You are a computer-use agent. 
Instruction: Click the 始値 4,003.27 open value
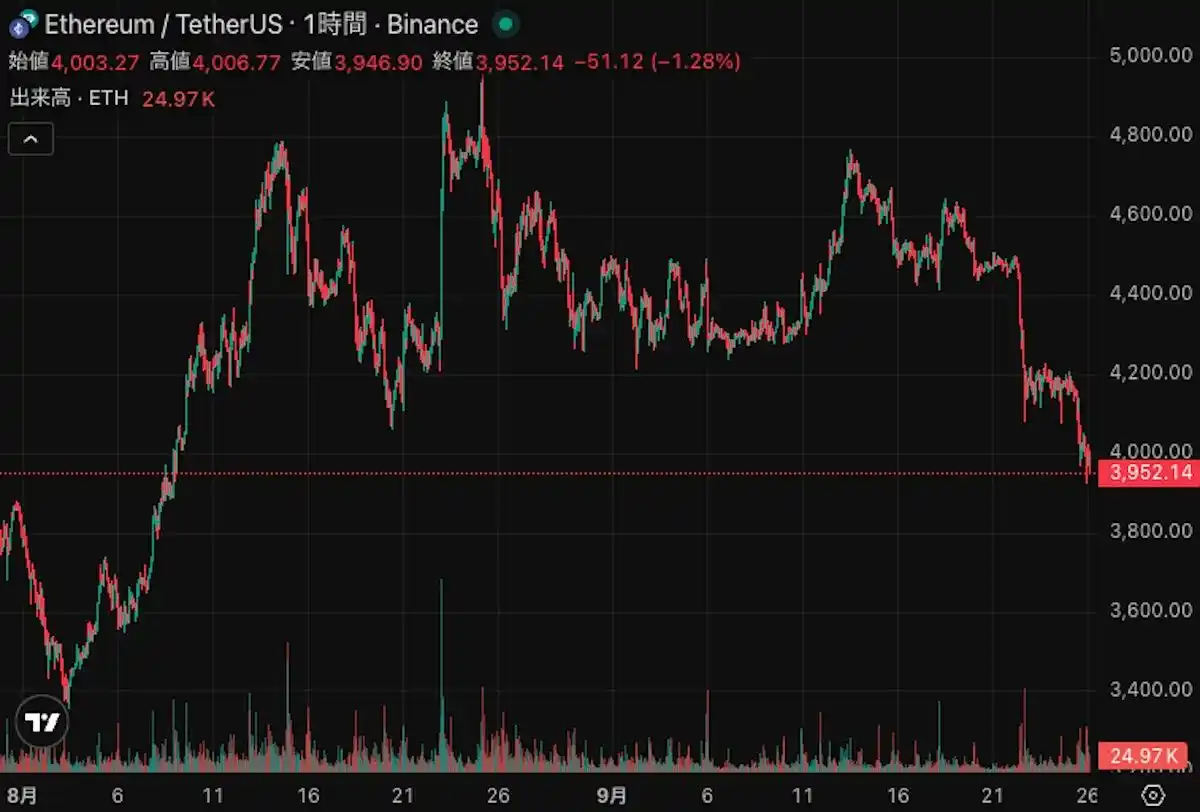[x=74, y=62]
